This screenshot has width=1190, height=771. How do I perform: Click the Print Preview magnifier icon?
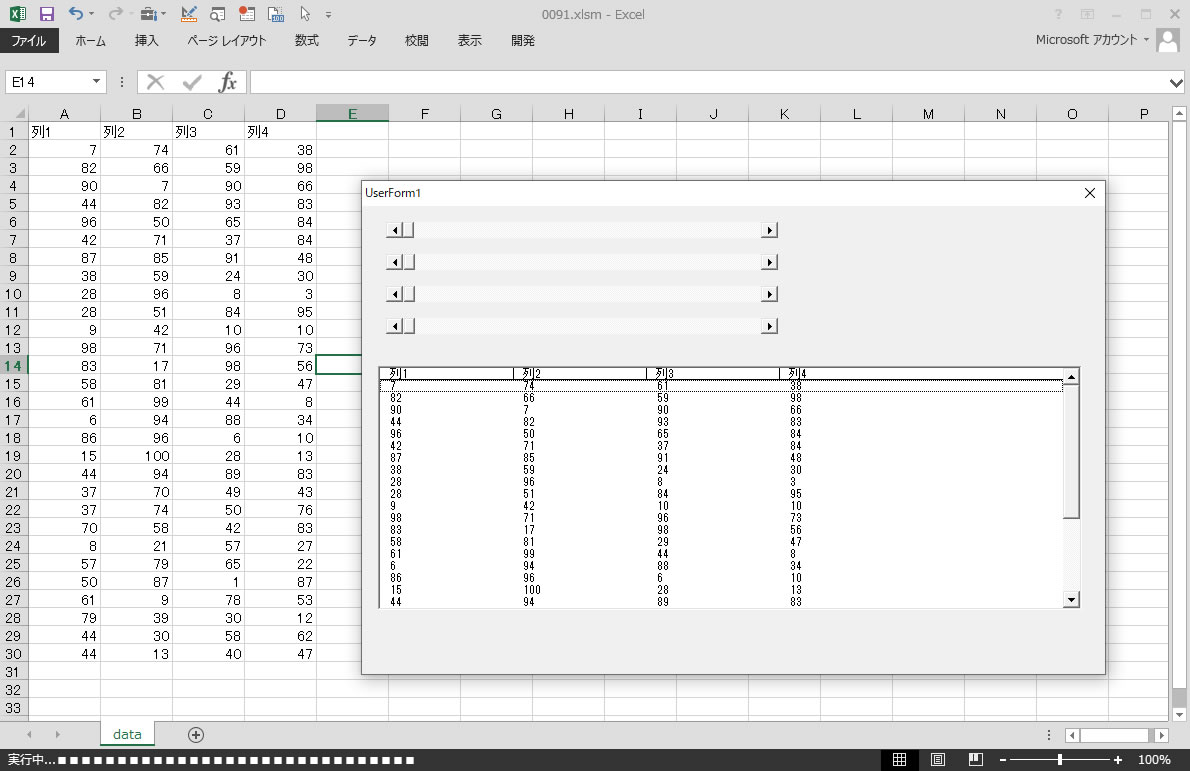pos(218,14)
